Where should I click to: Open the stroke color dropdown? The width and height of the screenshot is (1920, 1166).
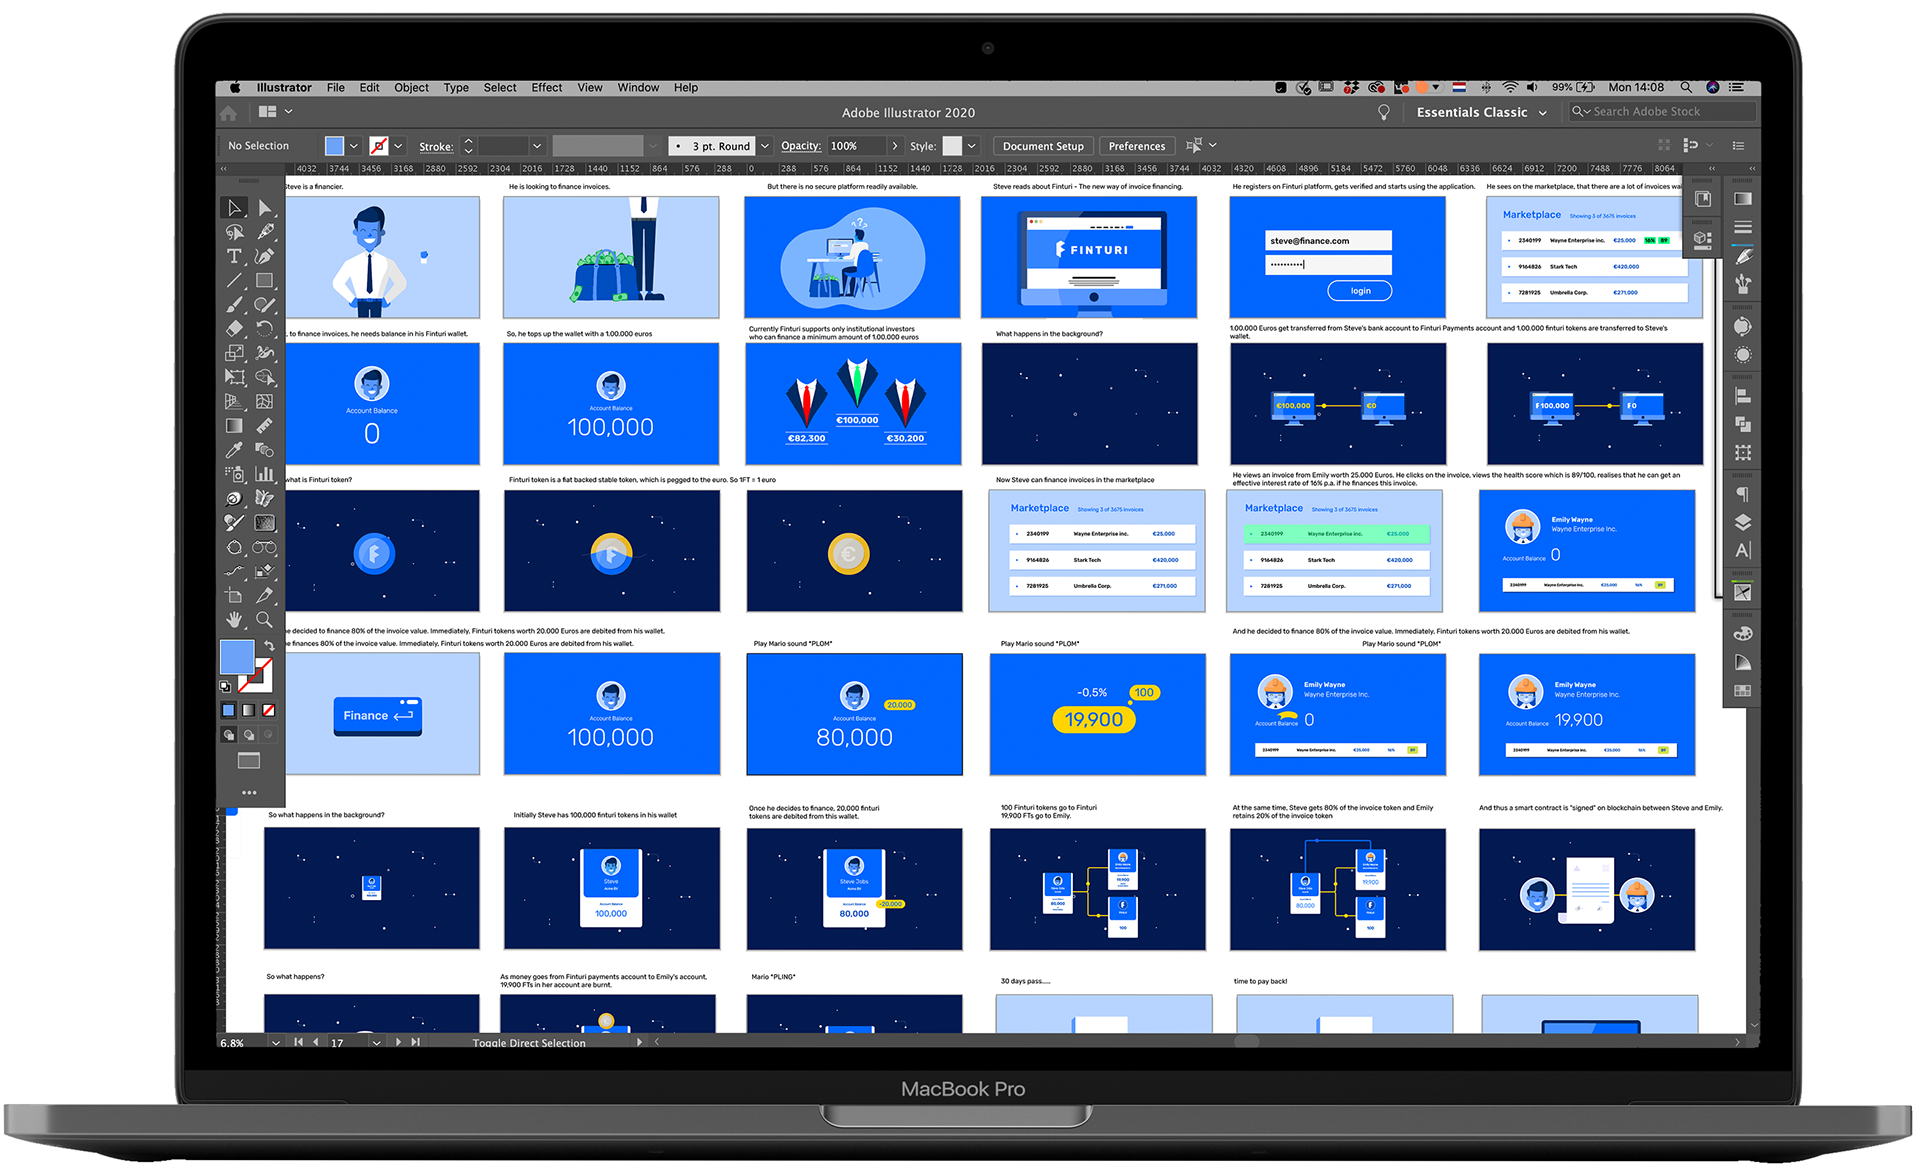[398, 146]
